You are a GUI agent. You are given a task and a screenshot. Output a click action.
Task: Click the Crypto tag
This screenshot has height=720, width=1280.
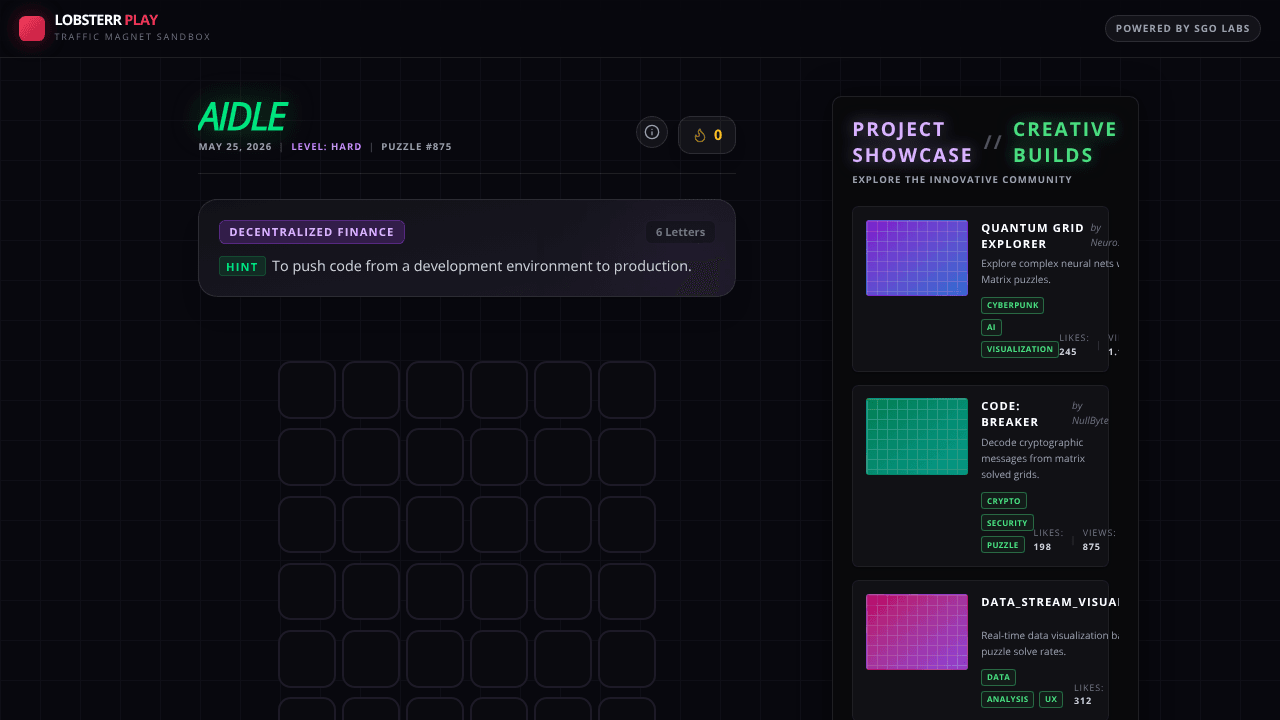pos(1004,501)
